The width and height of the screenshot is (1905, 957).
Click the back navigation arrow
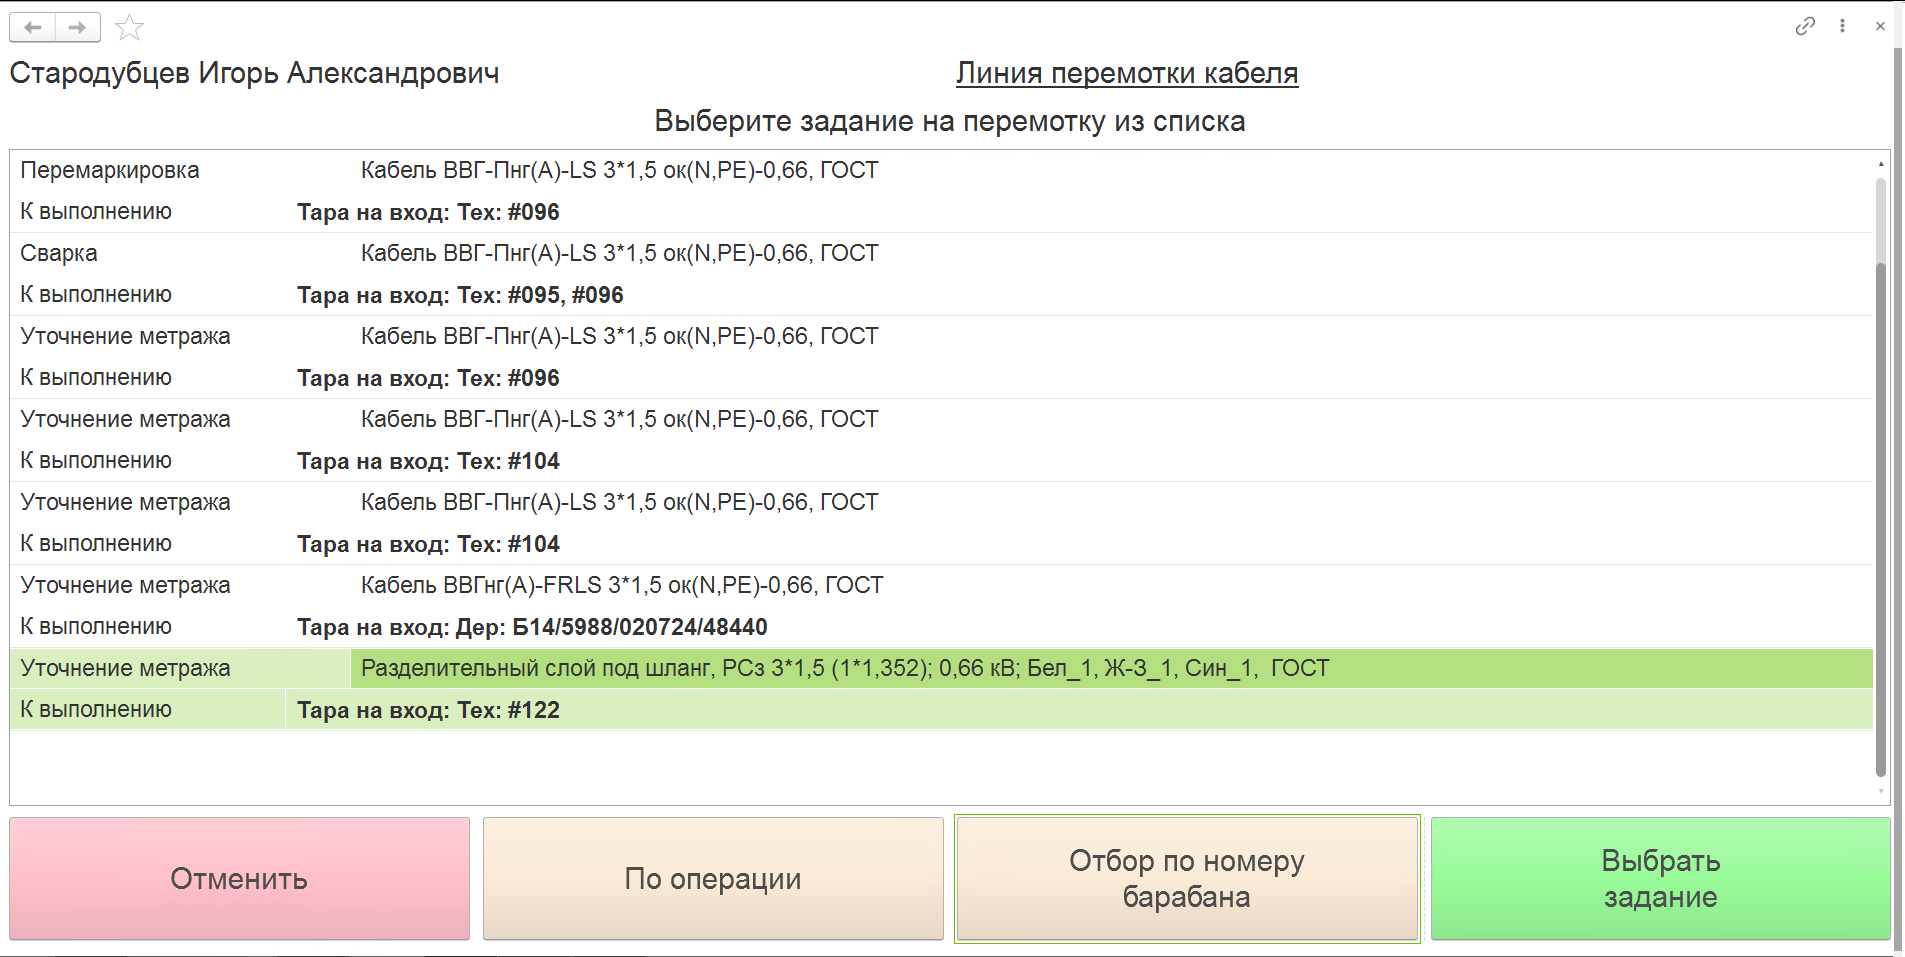pyautogui.click(x=33, y=27)
